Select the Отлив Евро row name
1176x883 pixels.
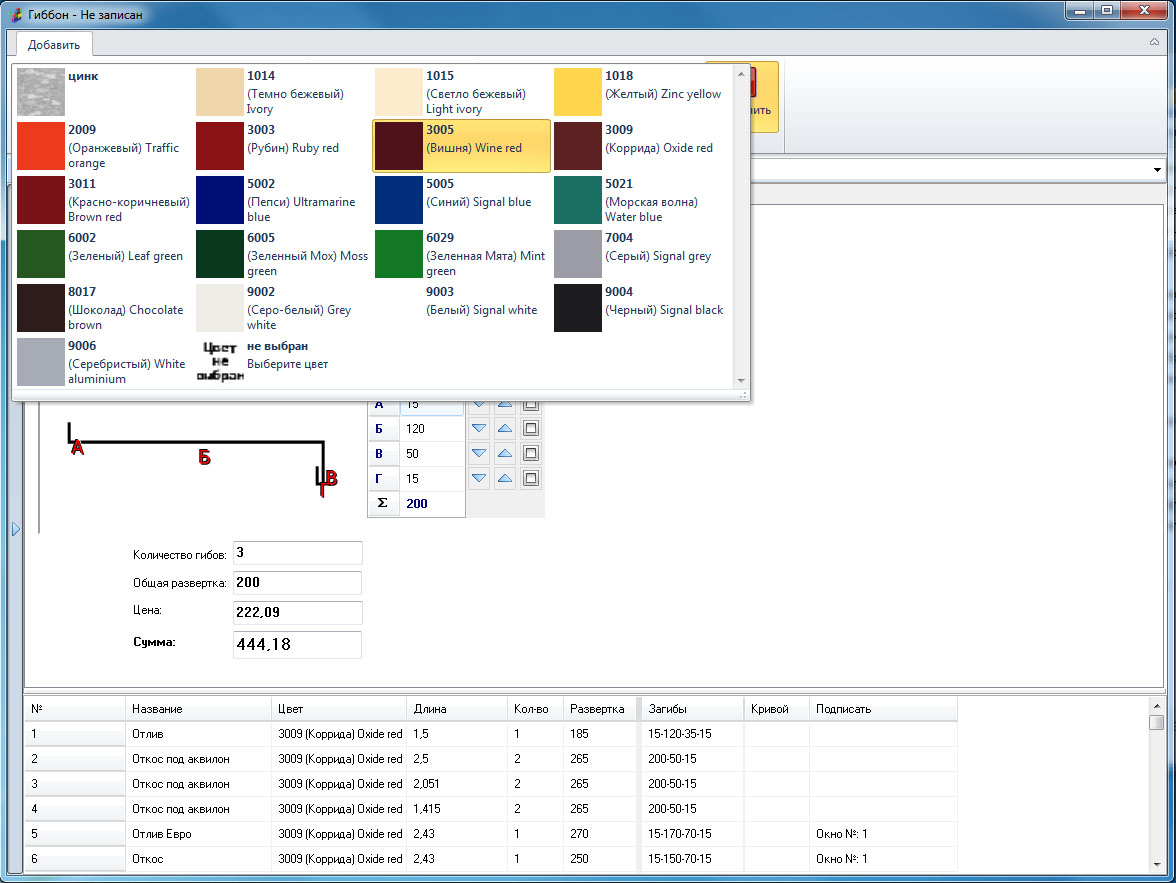tap(198, 833)
